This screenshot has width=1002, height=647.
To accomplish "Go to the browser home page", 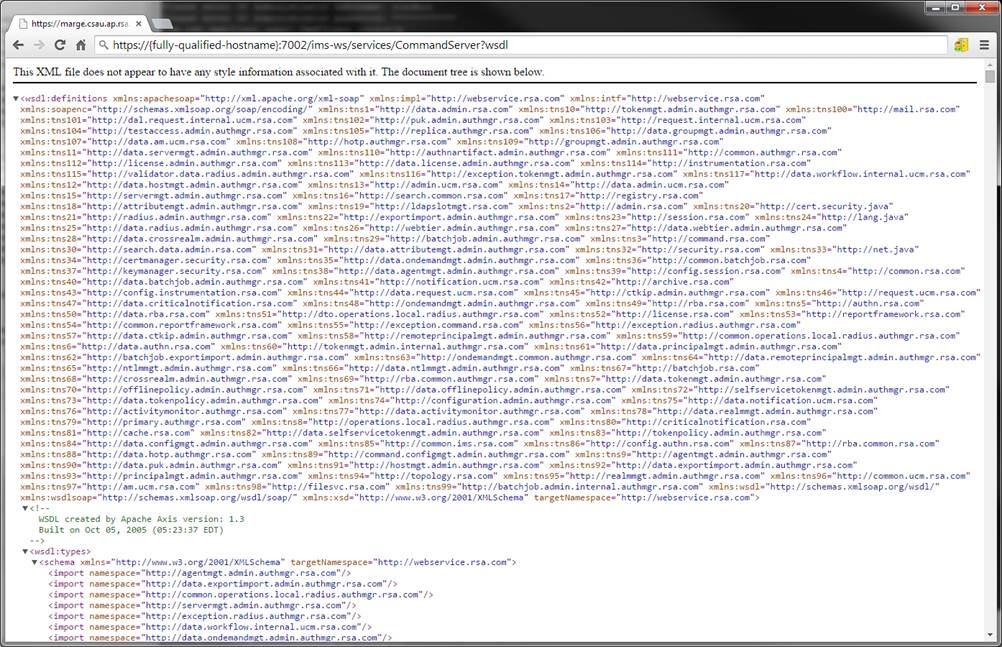I will pyautogui.click(x=81, y=45).
